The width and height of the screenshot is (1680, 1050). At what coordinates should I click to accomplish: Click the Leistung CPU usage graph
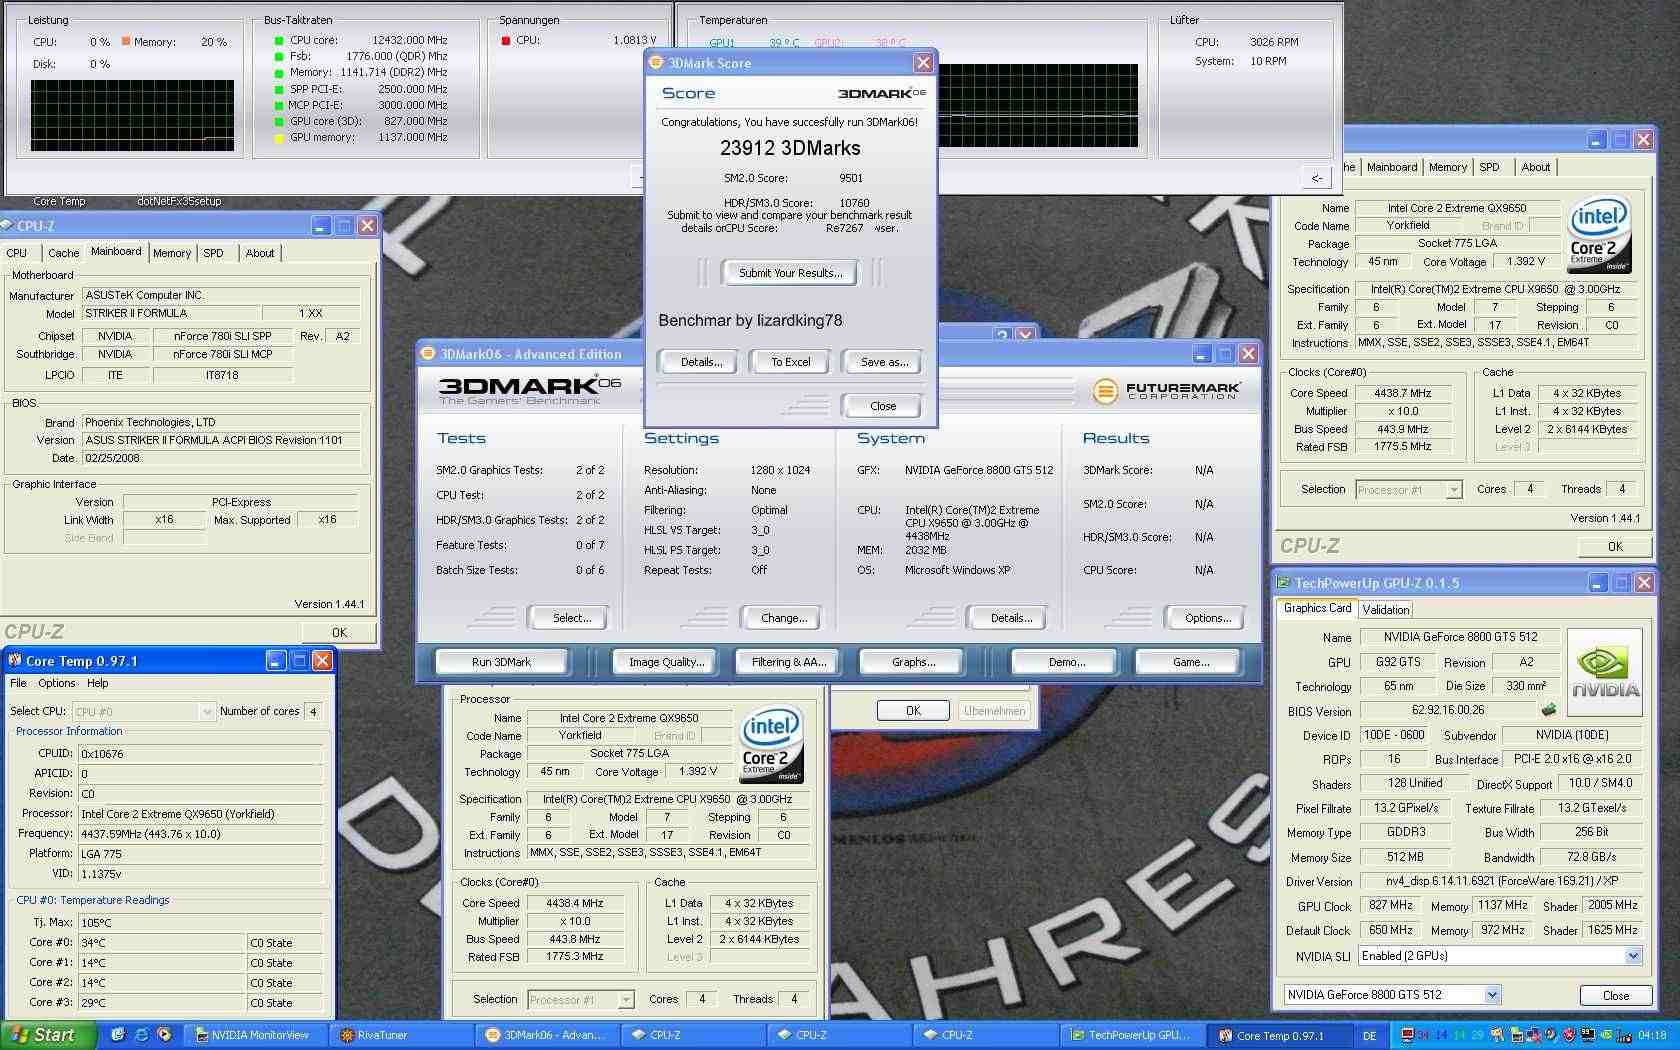132,116
